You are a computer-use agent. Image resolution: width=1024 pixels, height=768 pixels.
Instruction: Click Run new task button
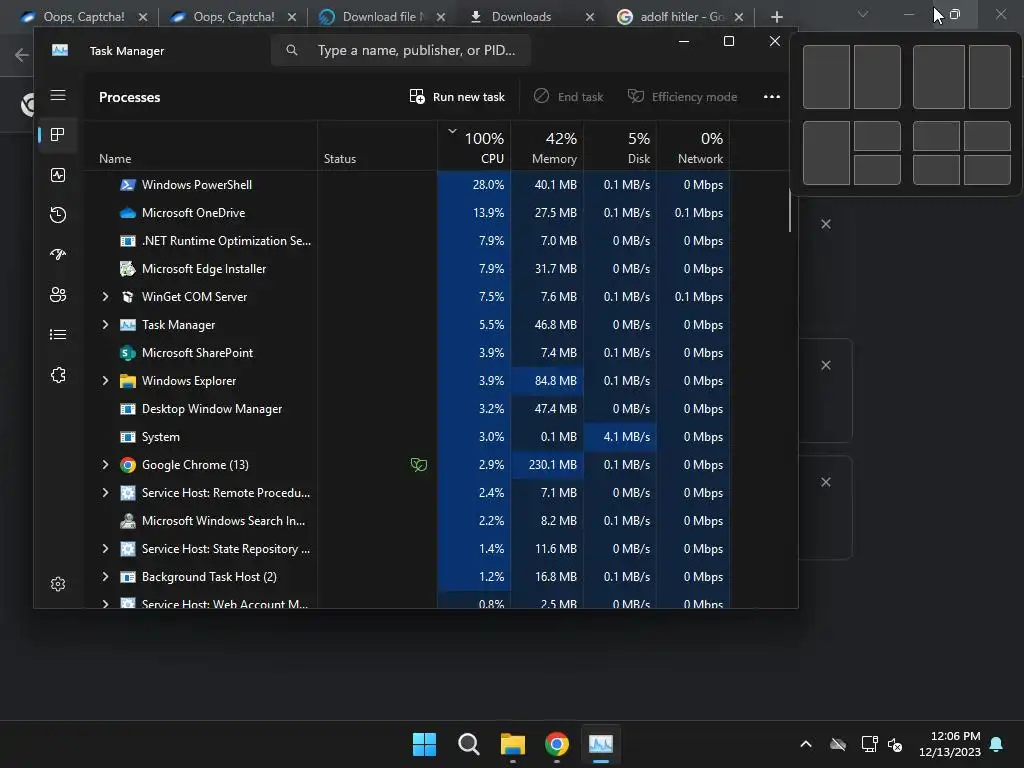457,97
